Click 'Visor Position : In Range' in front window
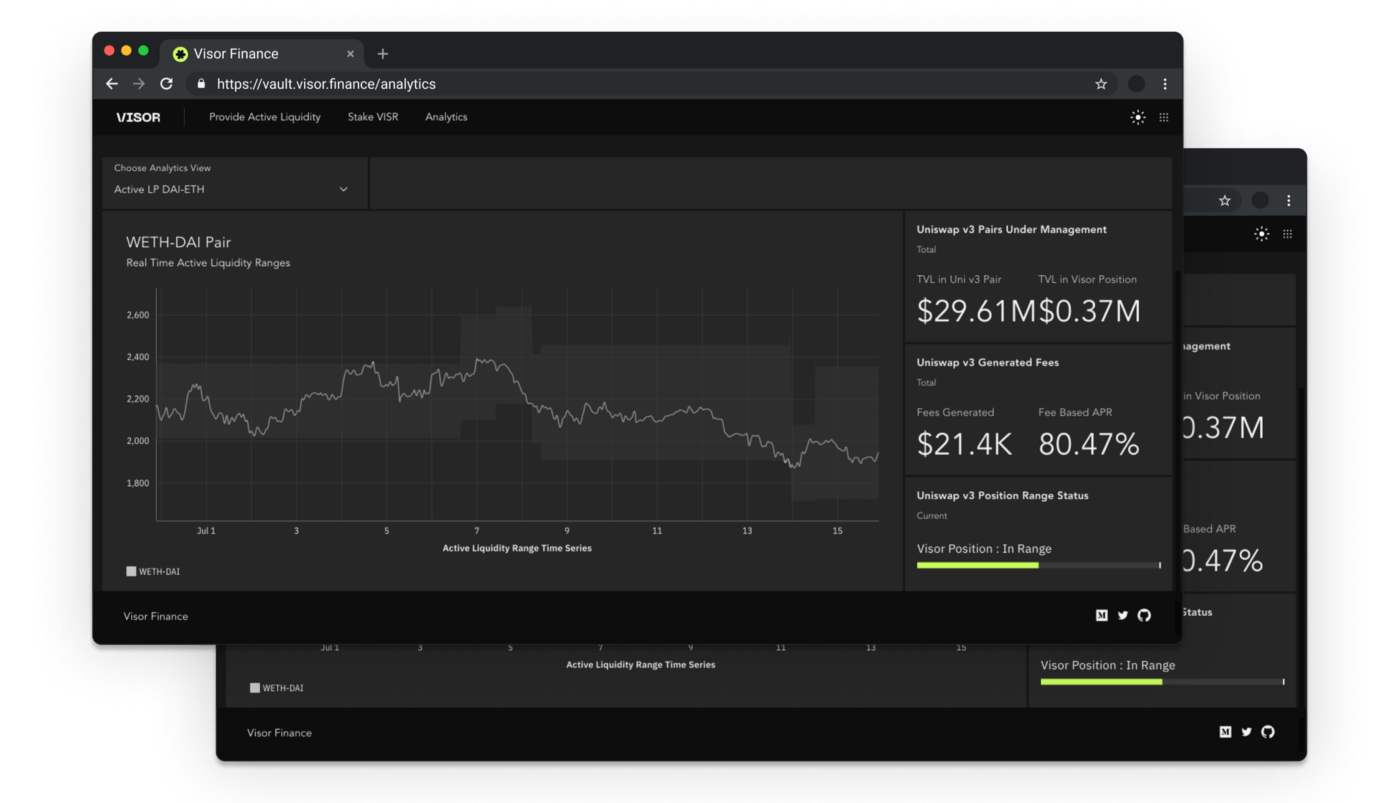The image size is (1400, 803). tap(984, 549)
